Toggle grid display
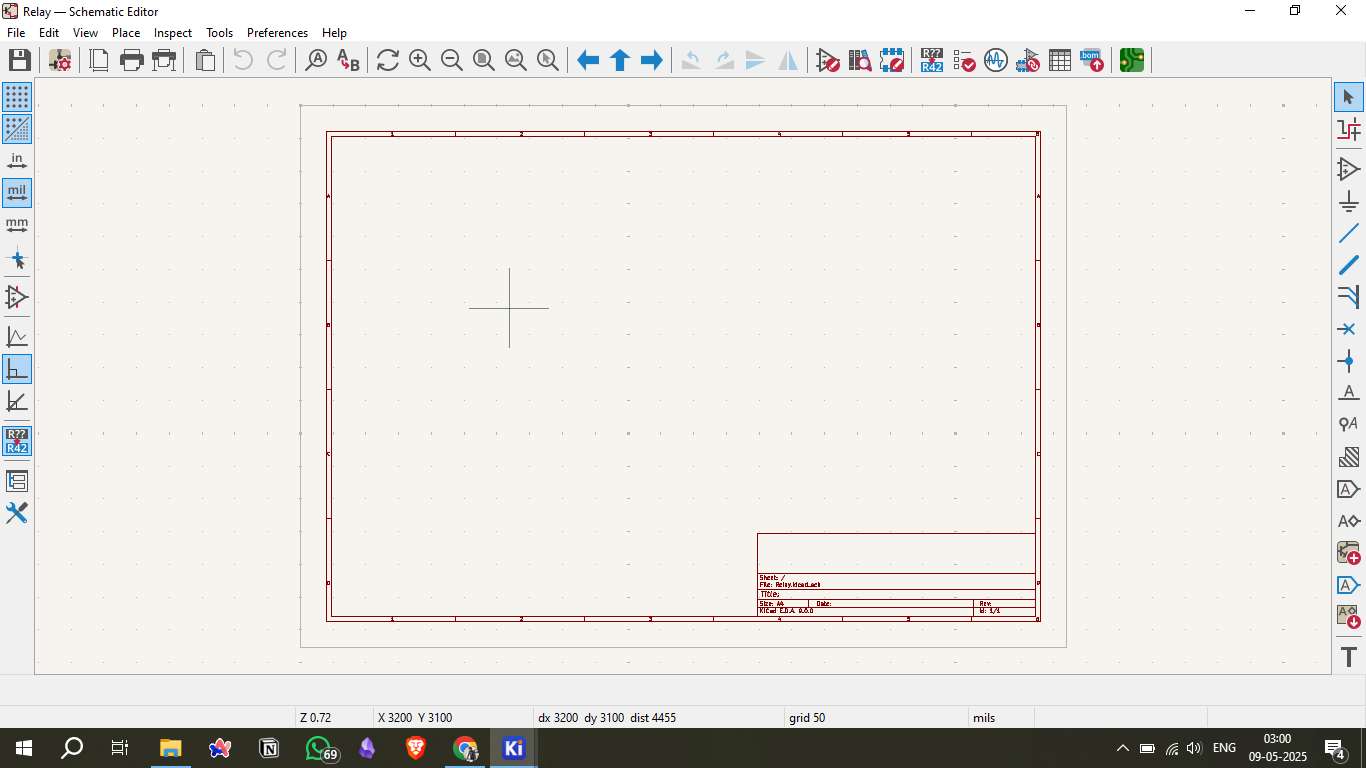Screen dimensions: 1366x768 (x=17, y=97)
